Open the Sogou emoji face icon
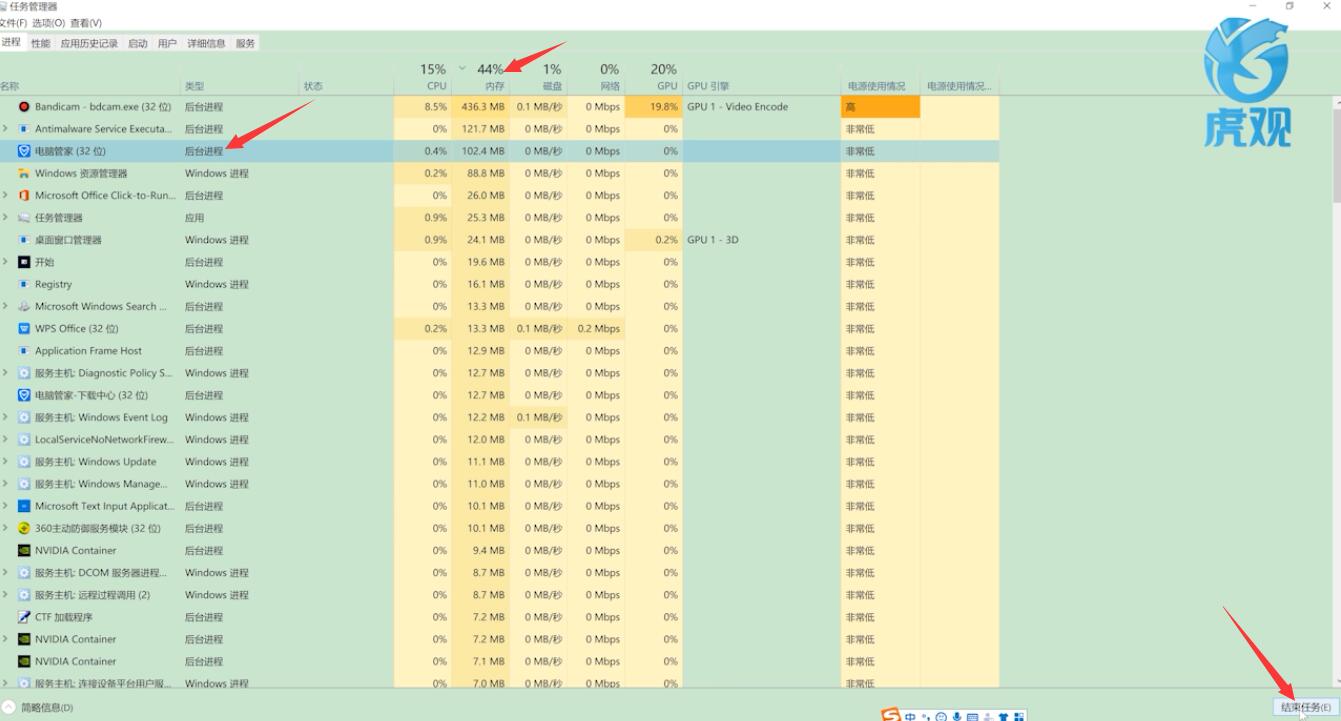The height and width of the screenshot is (721, 1341). pyautogui.click(x=941, y=717)
